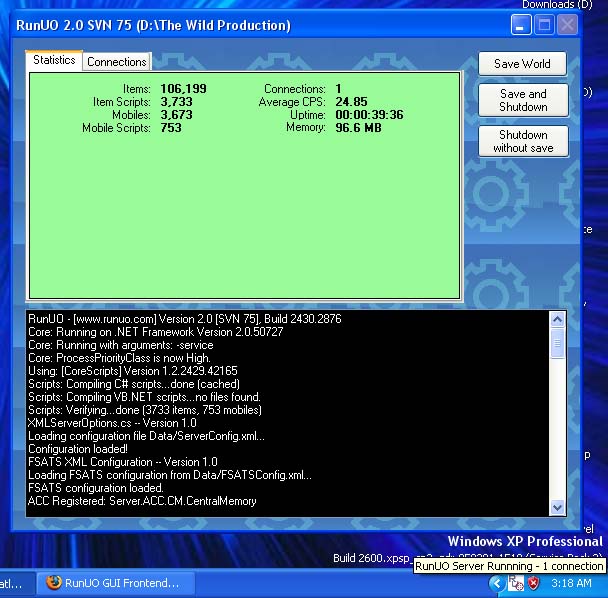Click Shutdown without save
608x598 pixels.
[523, 141]
